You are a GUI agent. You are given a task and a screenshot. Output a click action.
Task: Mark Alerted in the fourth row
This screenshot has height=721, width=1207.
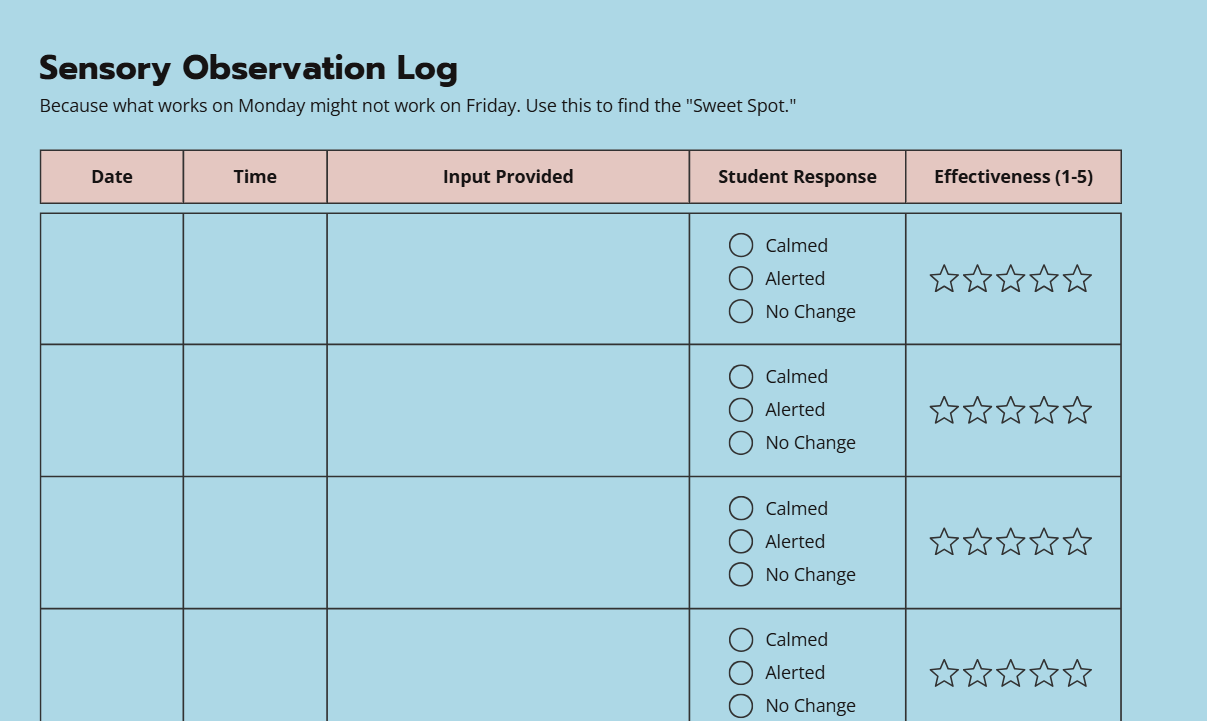[741, 672]
